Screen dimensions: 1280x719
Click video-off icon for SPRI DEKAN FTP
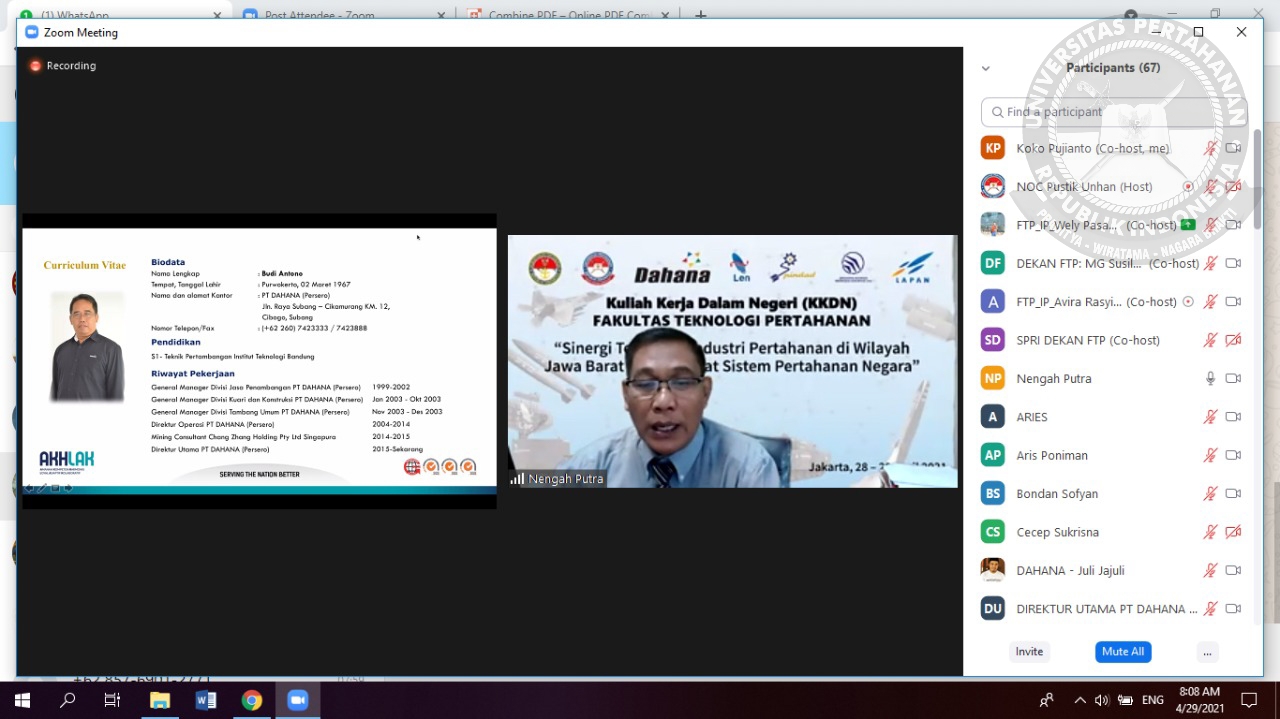1233,340
